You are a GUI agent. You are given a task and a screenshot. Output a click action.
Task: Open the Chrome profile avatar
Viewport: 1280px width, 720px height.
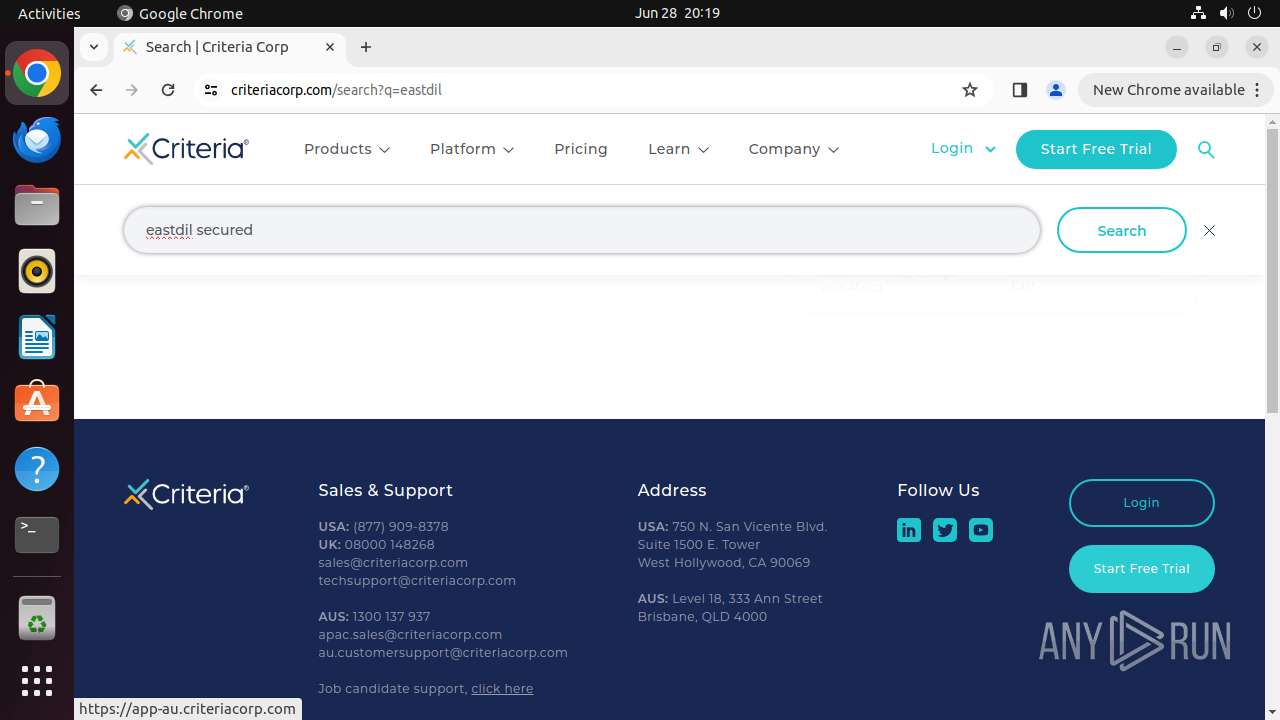[1055, 90]
